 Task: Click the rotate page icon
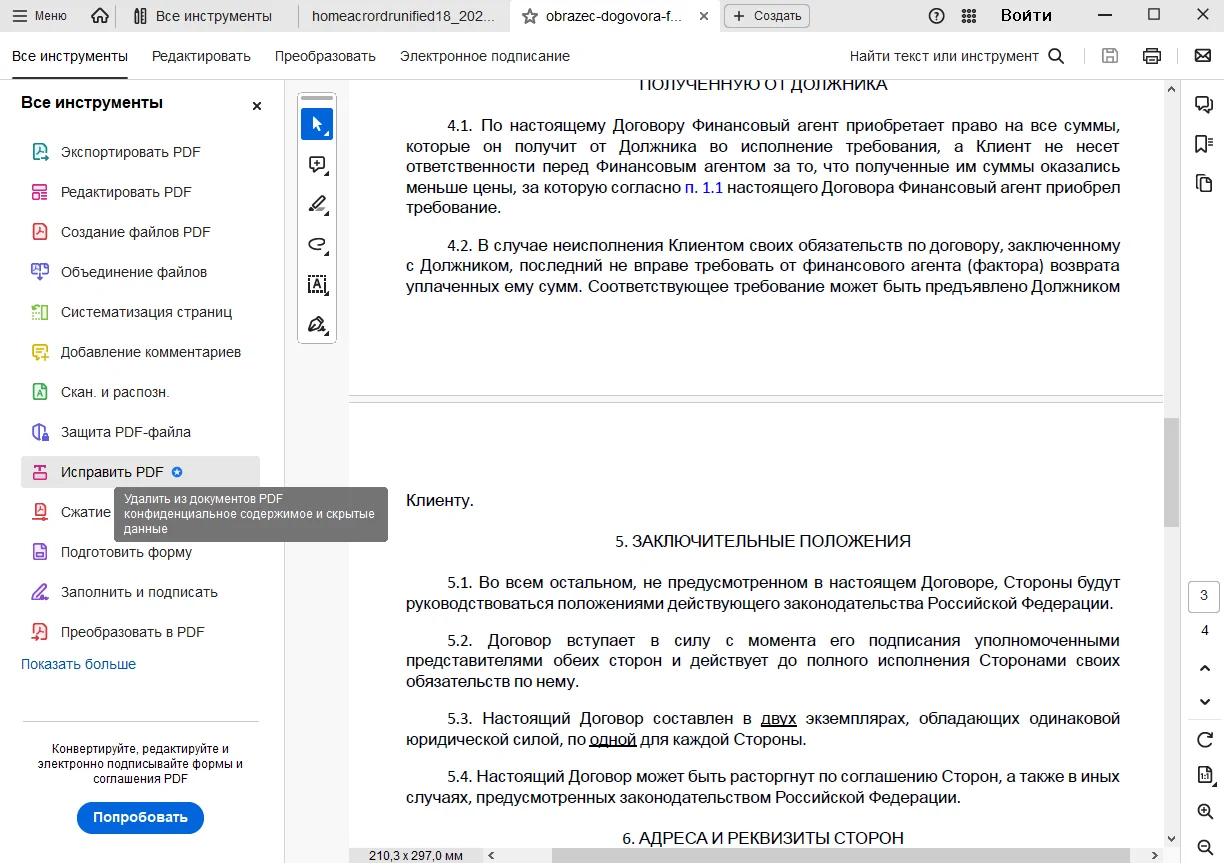pos(1204,739)
